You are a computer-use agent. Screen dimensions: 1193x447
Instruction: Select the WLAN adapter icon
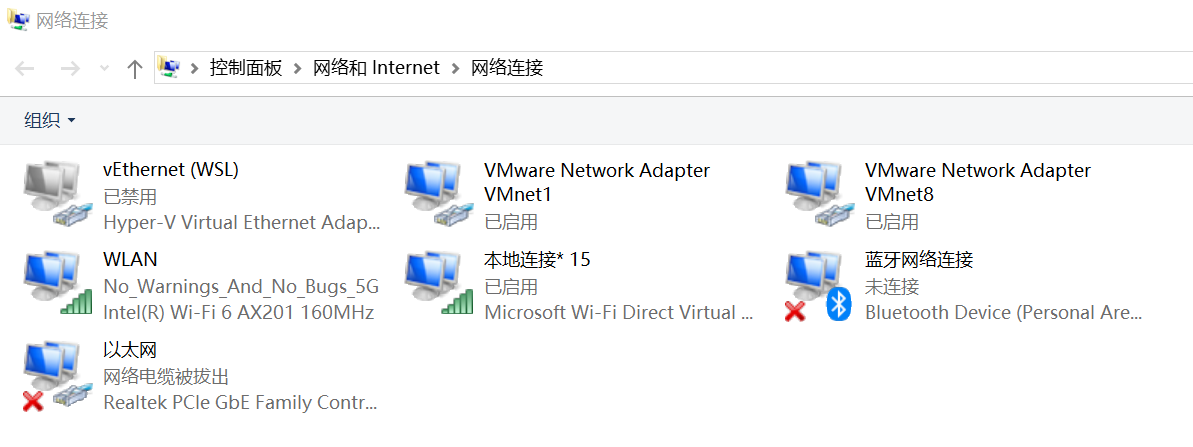(x=52, y=285)
